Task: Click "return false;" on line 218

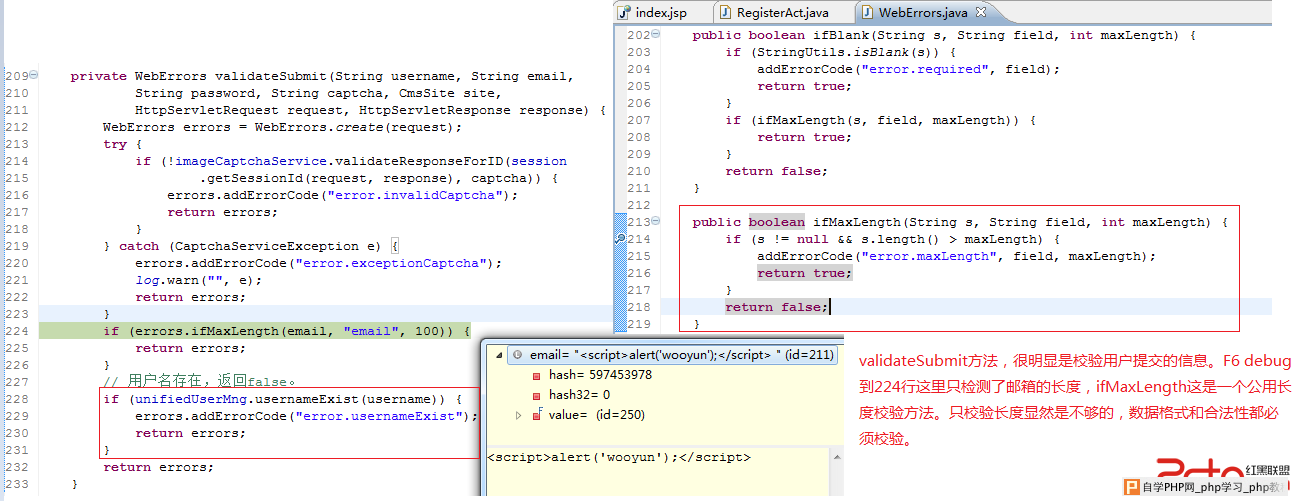Action: click(x=776, y=307)
